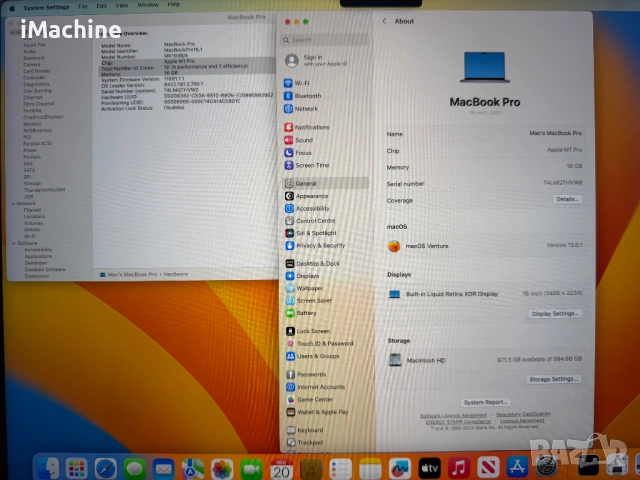The height and width of the screenshot is (480, 640).
Task: Click the Name value "Mac's MacBook Pro"
Action: point(556,133)
